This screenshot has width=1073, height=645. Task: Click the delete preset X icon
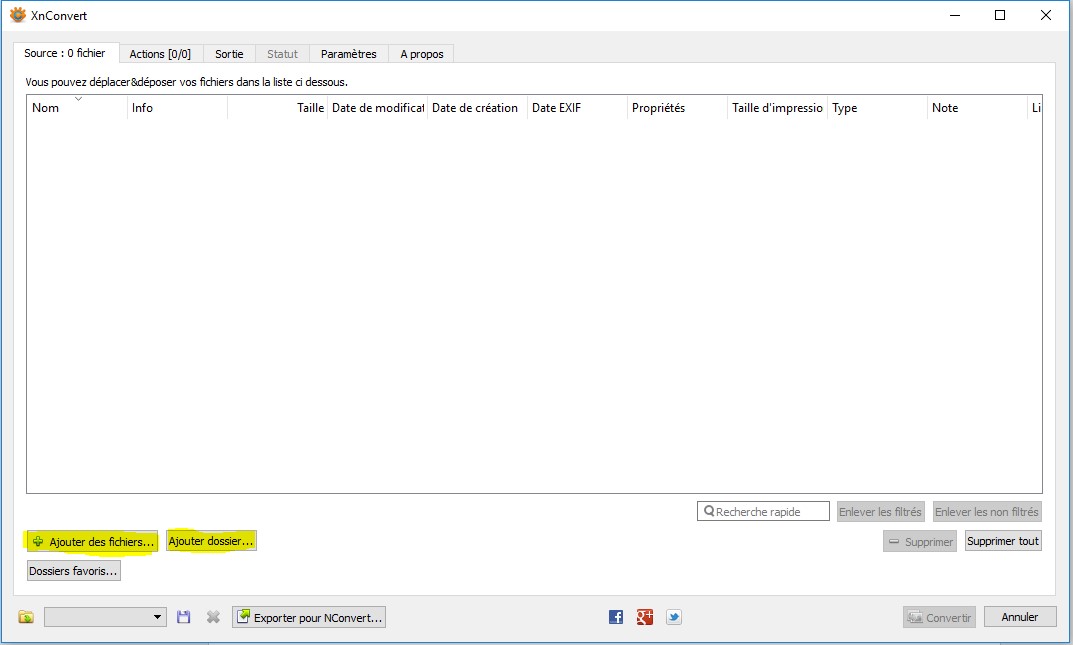(x=213, y=617)
